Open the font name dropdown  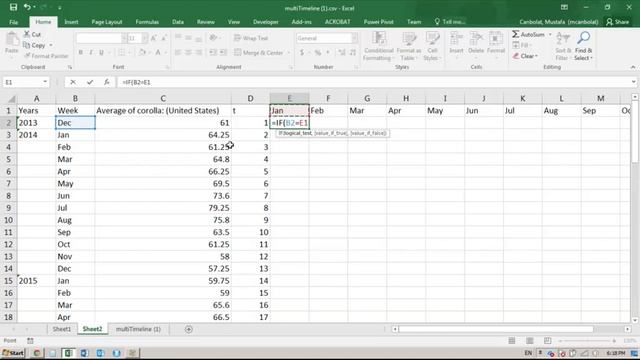[x=124, y=38]
